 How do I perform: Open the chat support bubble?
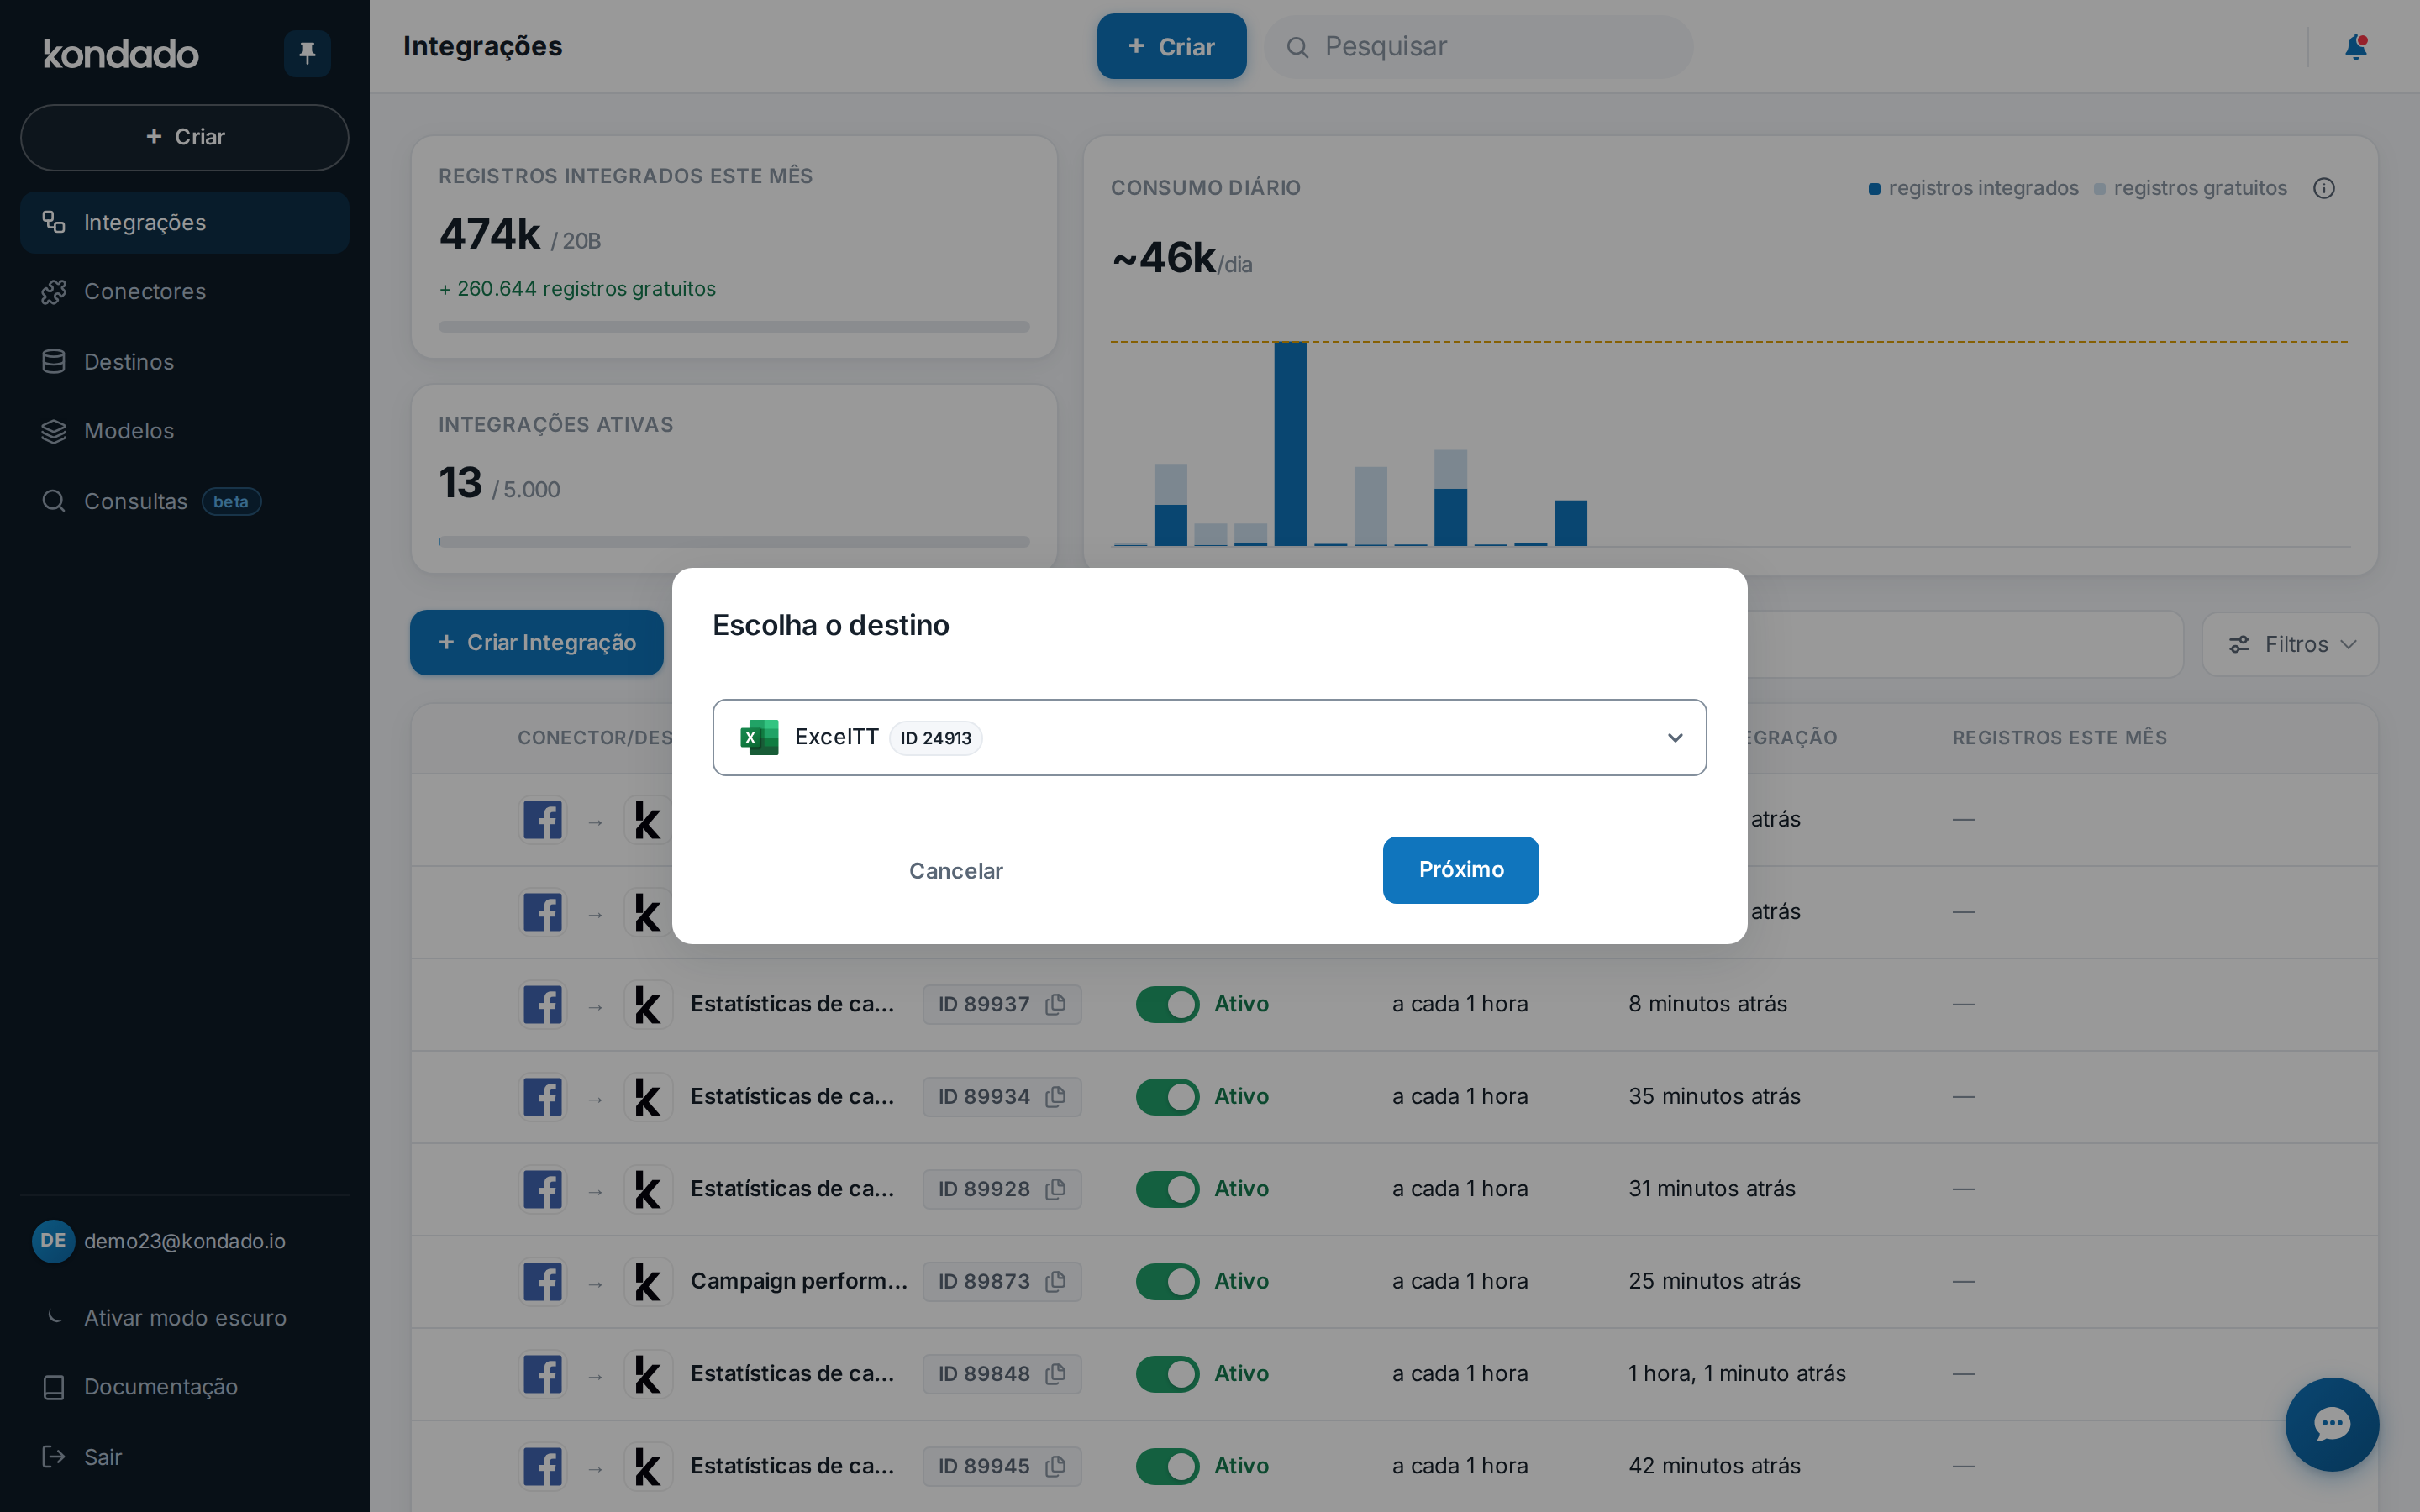pos(2331,1424)
